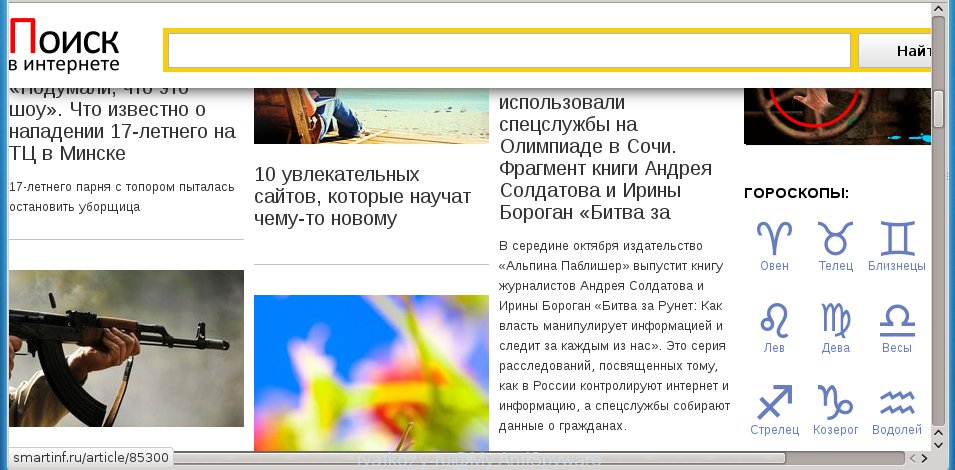The image size is (955, 470).
Task: Click the red circle image thumbnail
Action: click(837, 116)
